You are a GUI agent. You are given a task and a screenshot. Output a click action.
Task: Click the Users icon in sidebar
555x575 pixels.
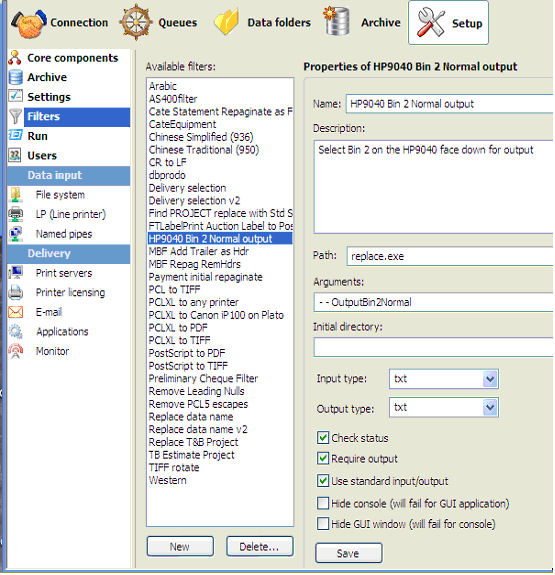[x=15, y=155]
